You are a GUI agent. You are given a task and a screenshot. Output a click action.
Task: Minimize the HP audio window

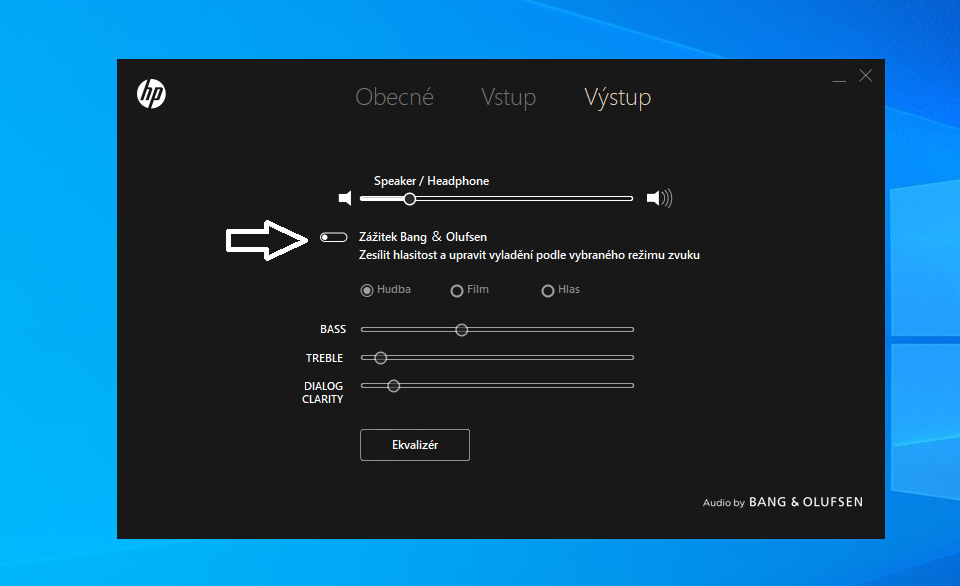(x=839, y=80)
